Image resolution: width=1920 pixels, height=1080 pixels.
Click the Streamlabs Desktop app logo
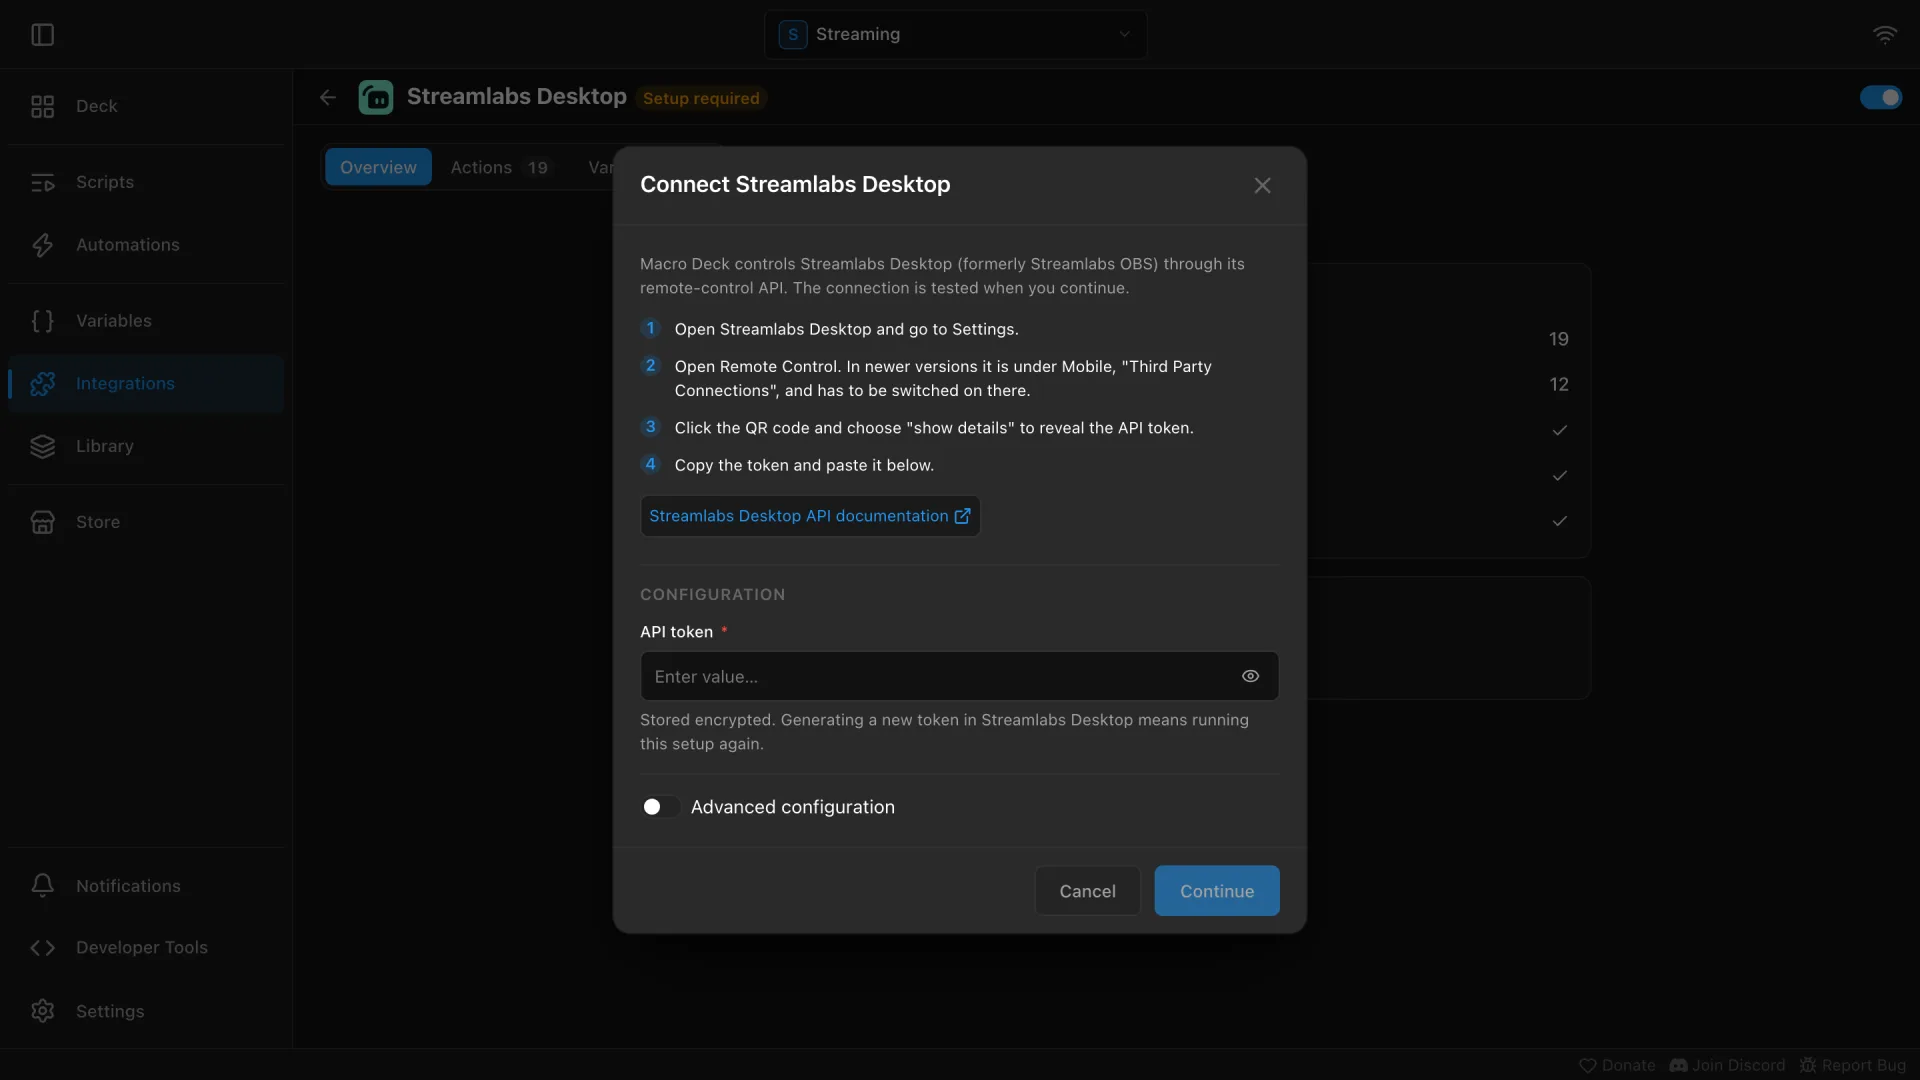click(376, 97)
